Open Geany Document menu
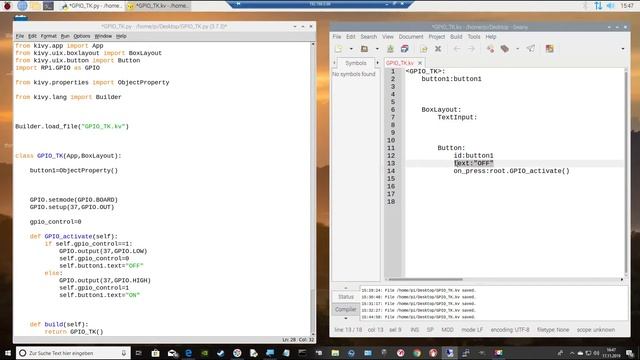This screenshot has width=640, height=360. (411, 37)
